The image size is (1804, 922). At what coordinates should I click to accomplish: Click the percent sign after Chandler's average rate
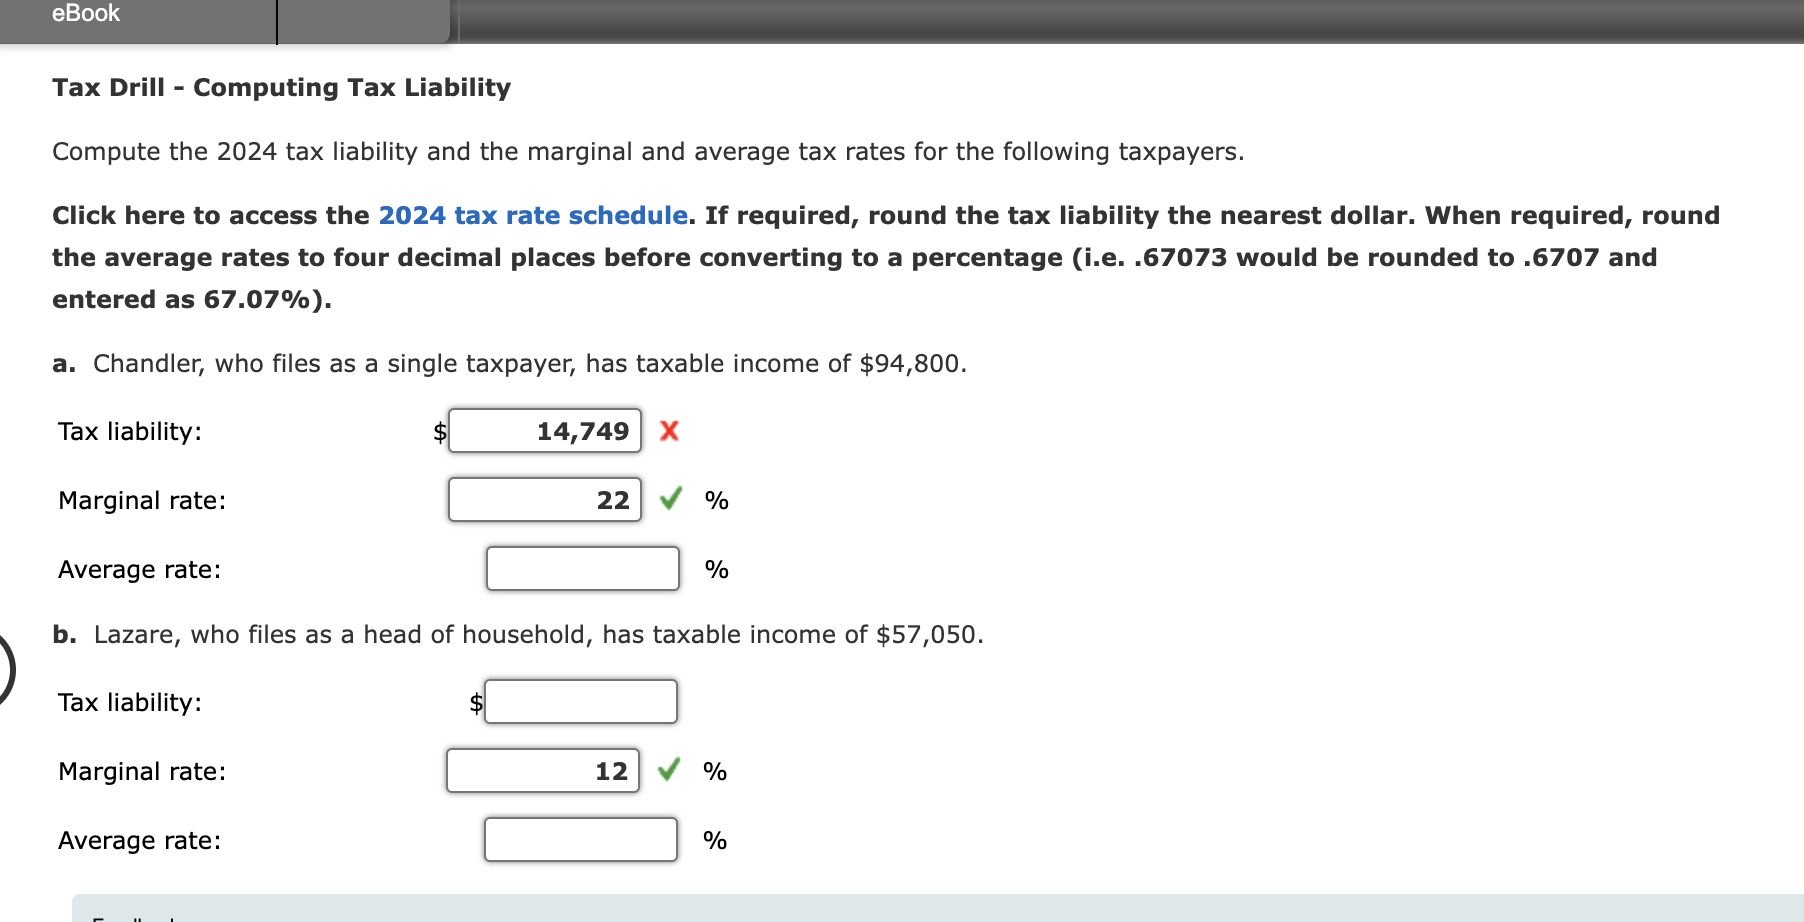tap(715, 568)
